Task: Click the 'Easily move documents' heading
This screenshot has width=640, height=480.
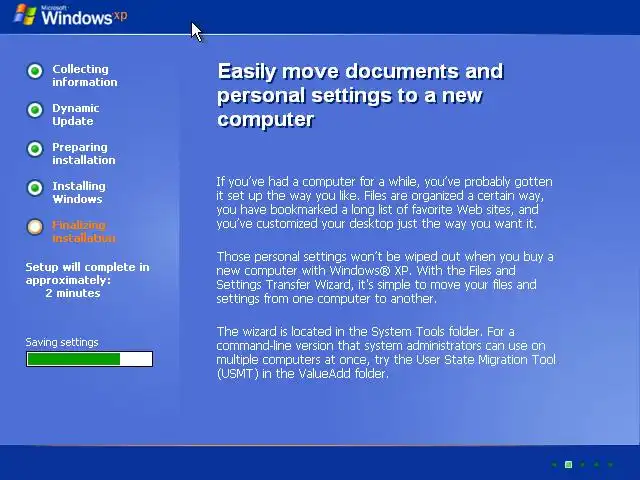Action: (x=360, y=95)
